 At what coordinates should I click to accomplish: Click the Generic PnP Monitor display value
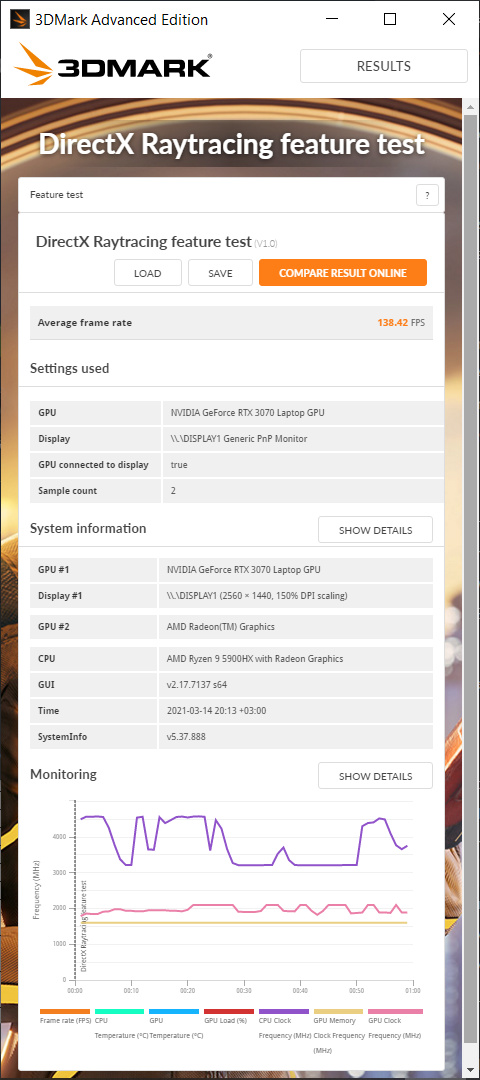[239, 439]
